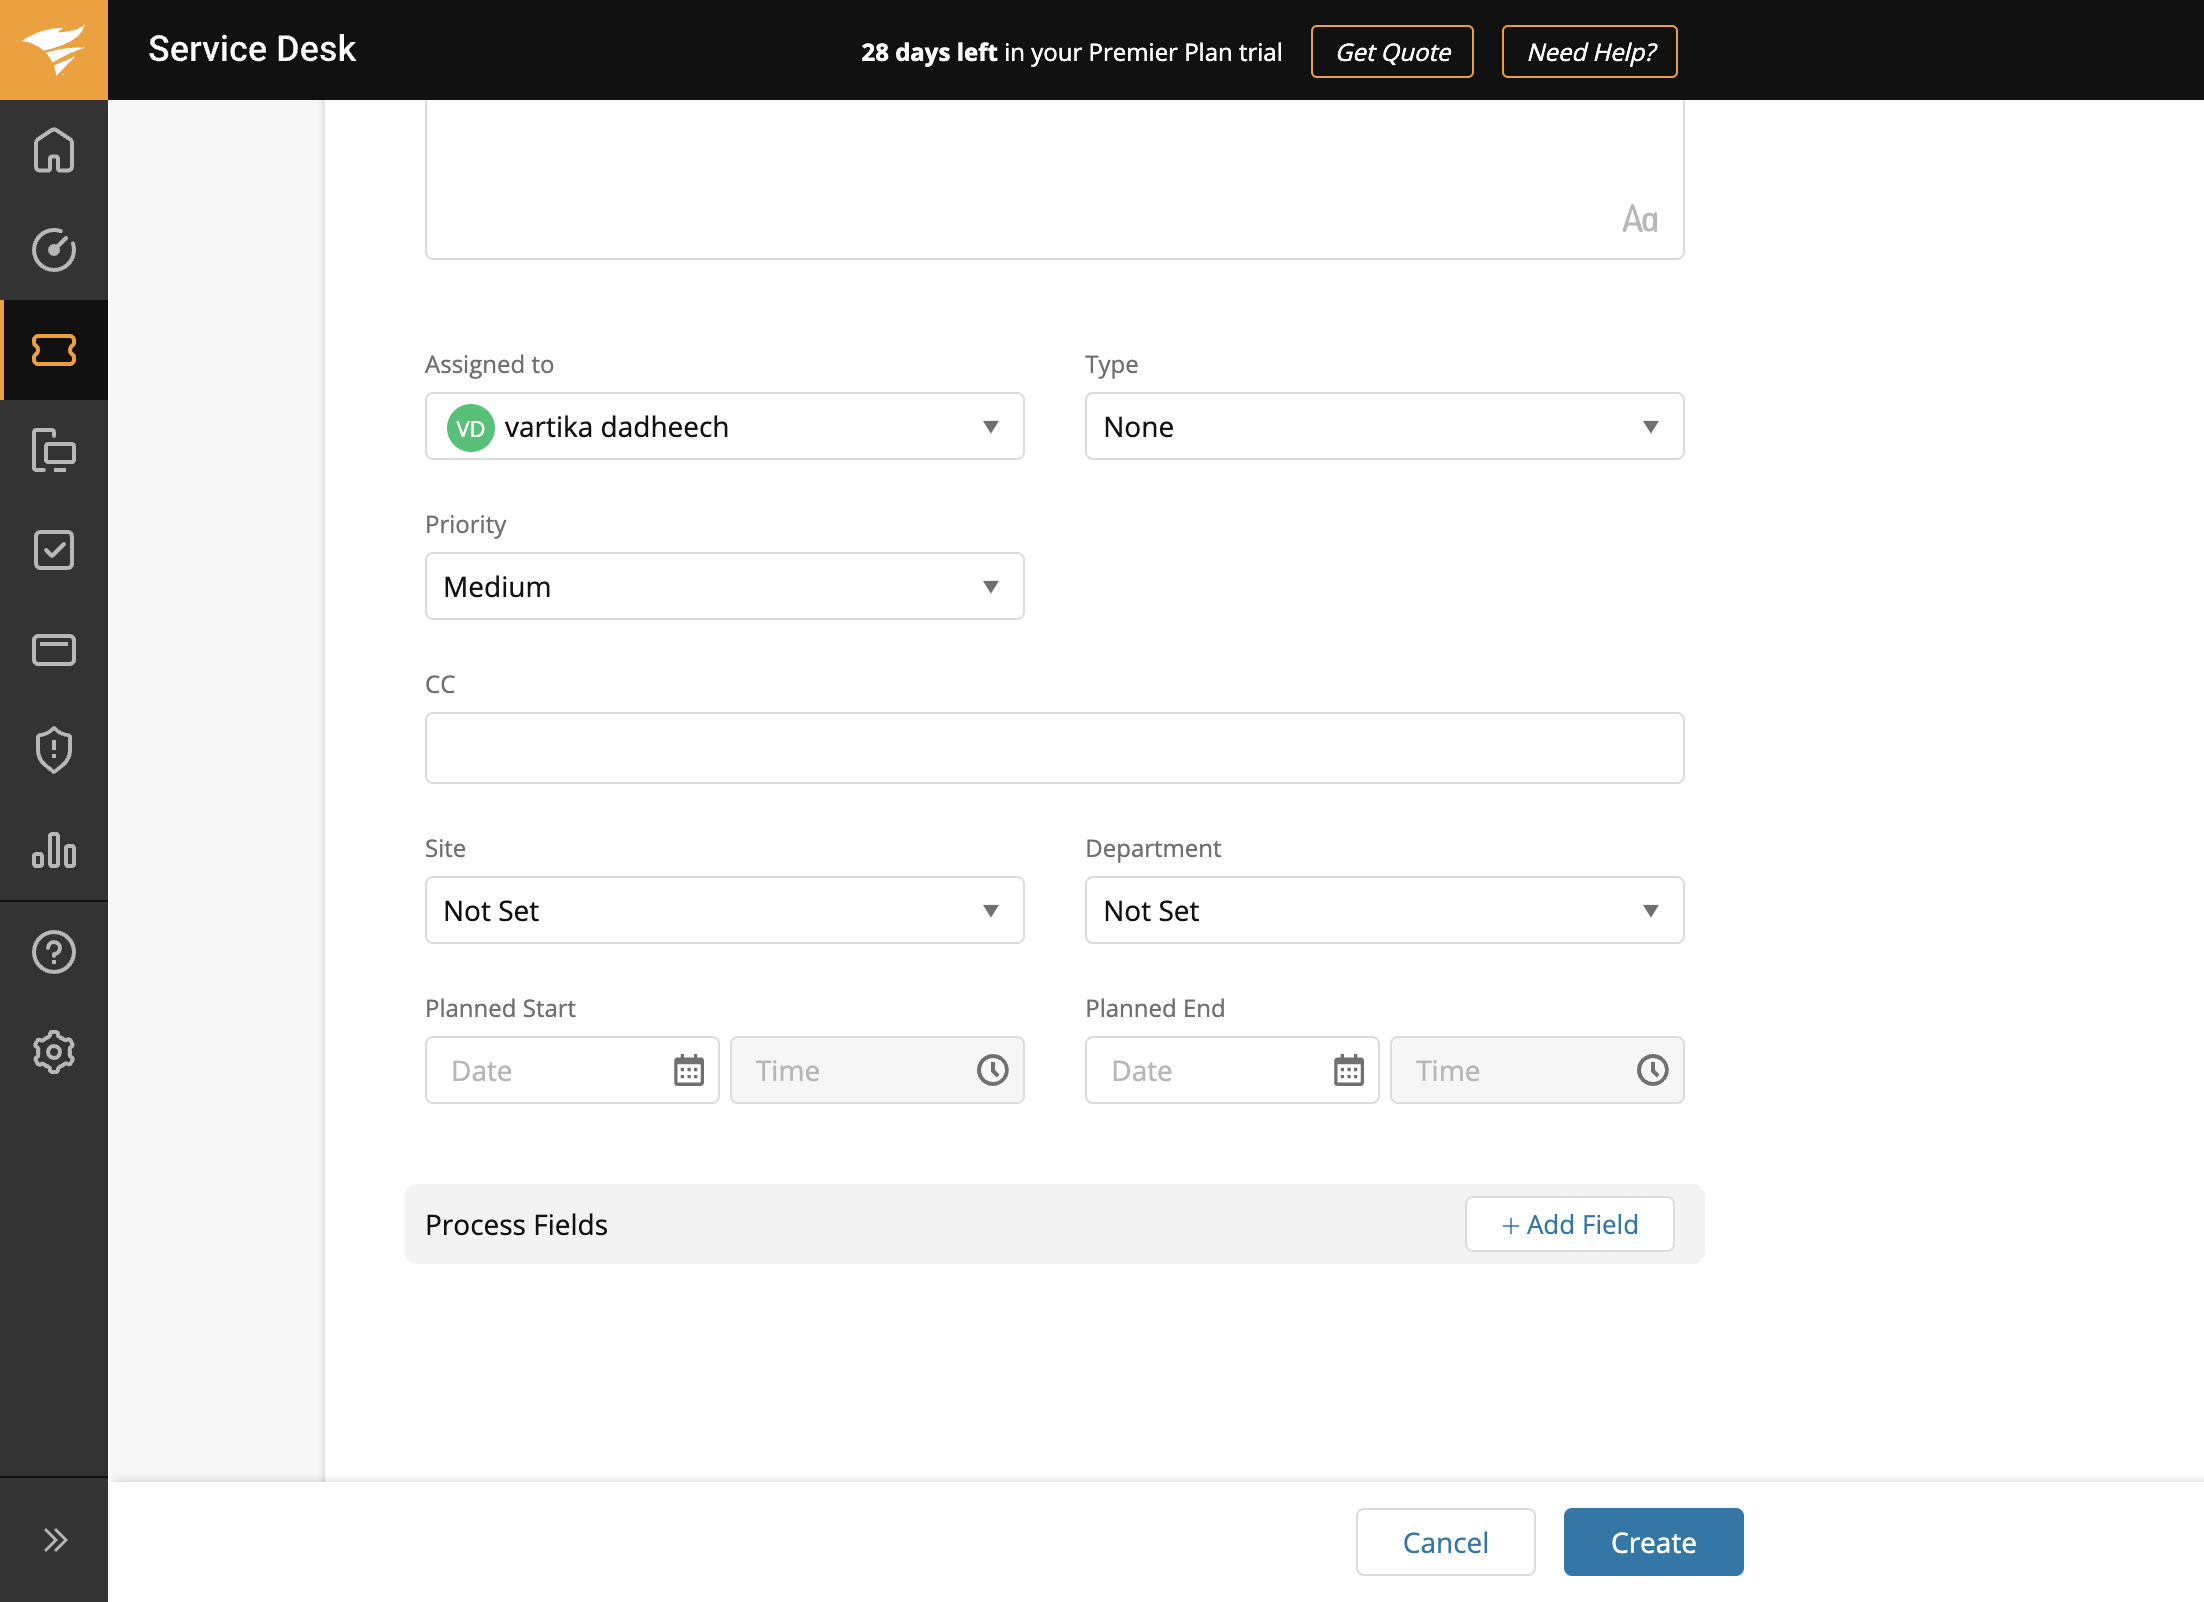Click the Planned End clock icon
2204x1602 pixels.
1652,1070
